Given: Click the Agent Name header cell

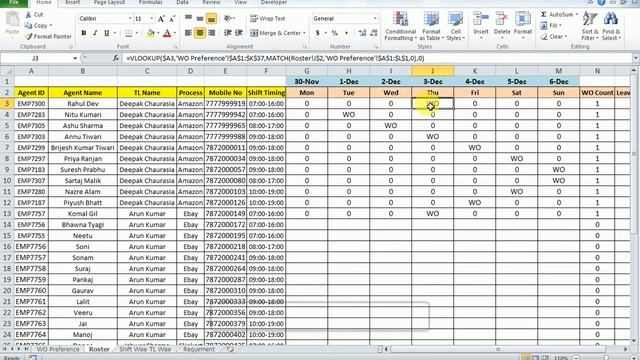Looking at the screenshot, I should point(82,93).
